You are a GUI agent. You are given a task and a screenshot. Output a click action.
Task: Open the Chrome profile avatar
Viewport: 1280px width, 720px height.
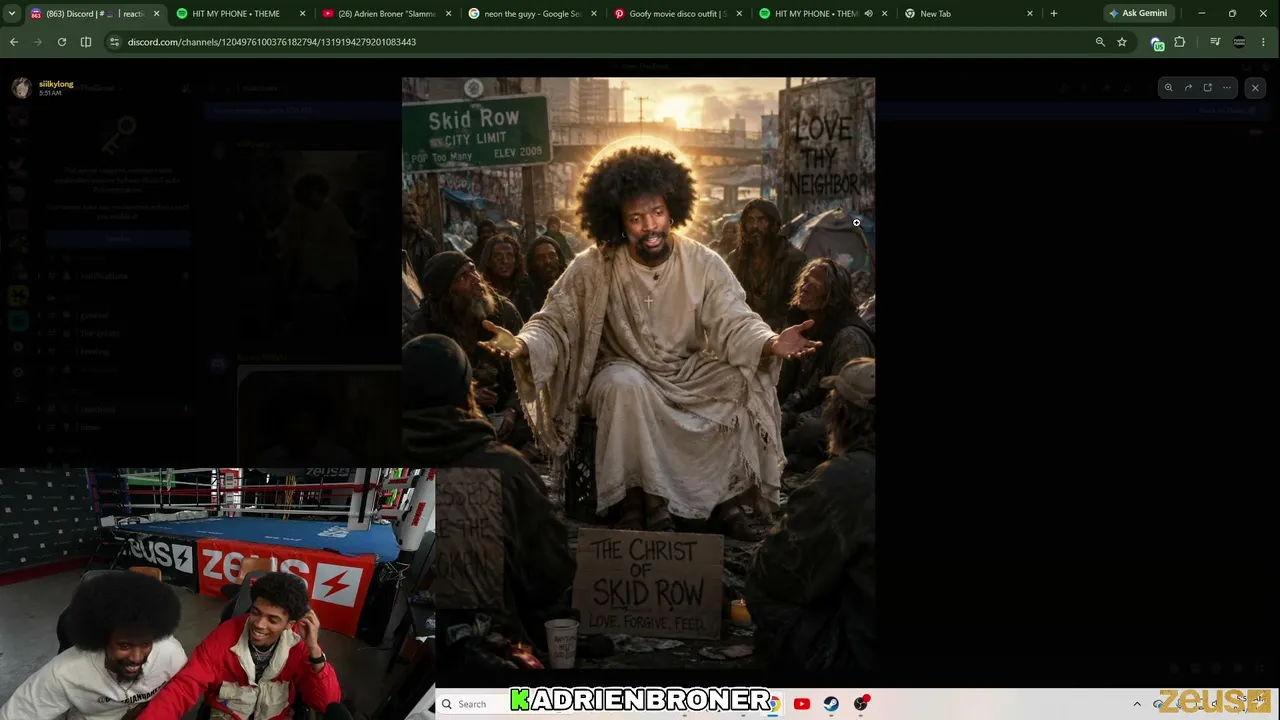pos(1240,42)
